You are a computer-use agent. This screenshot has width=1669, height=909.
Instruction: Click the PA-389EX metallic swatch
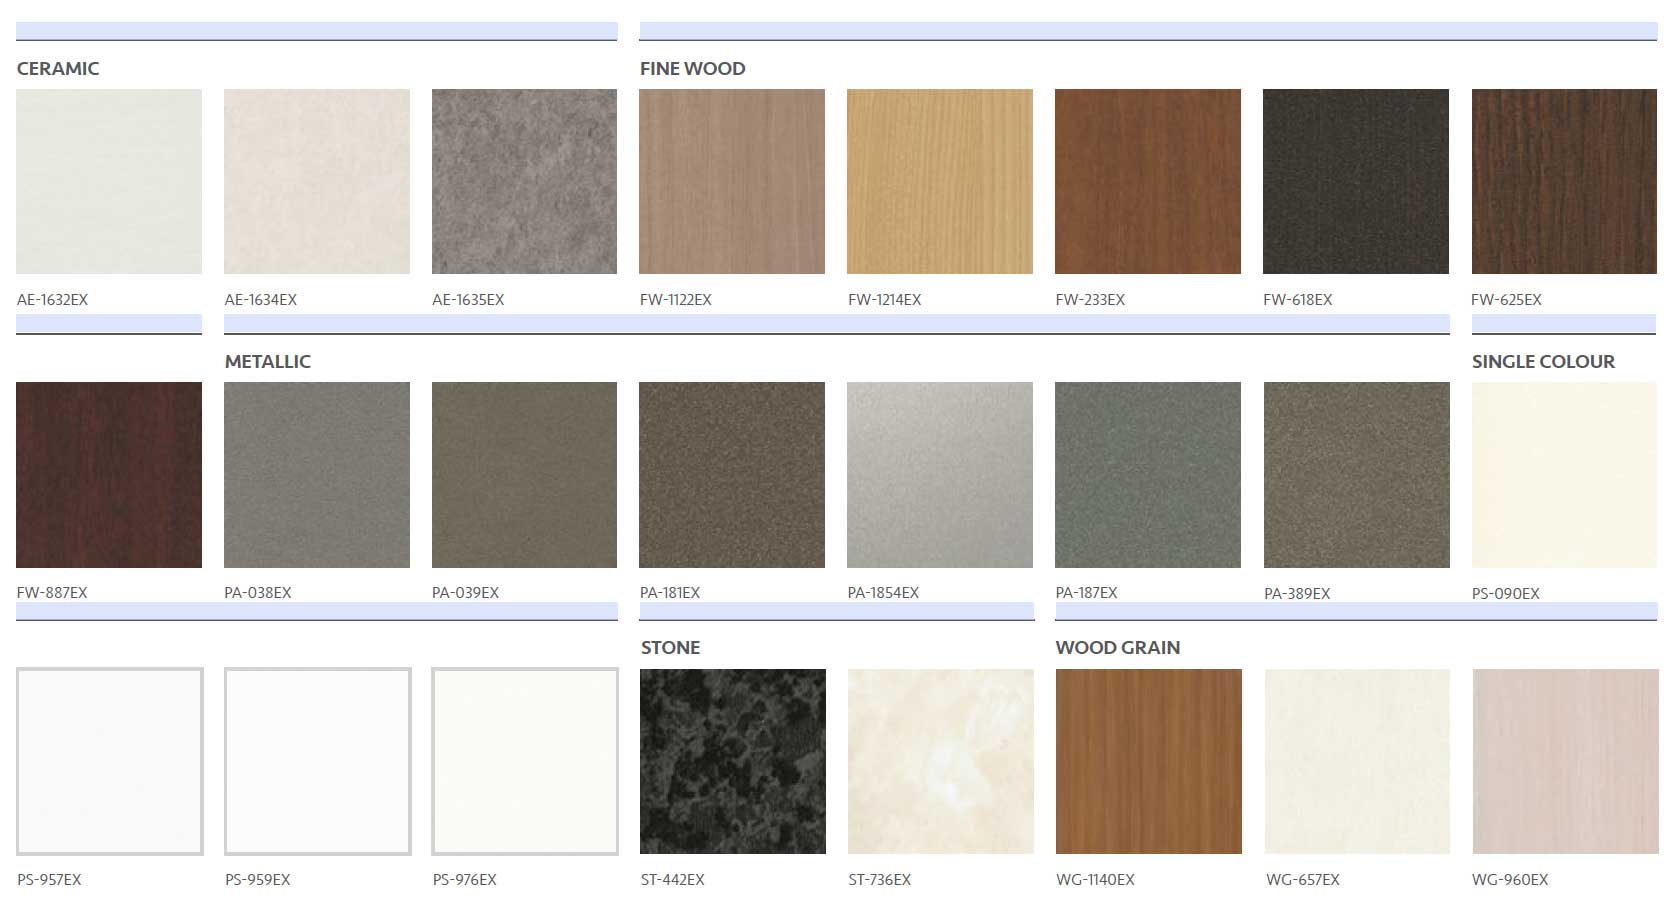(x=1357, y=475)
